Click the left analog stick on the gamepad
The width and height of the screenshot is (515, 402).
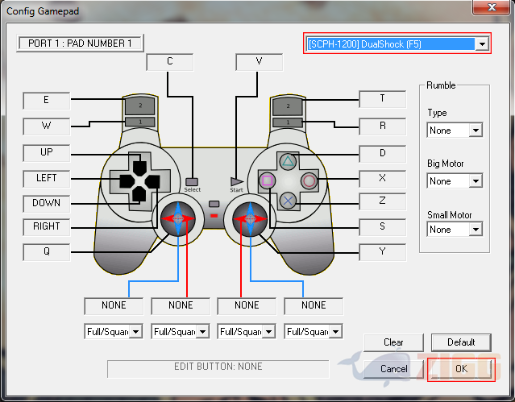pos(178,219)
